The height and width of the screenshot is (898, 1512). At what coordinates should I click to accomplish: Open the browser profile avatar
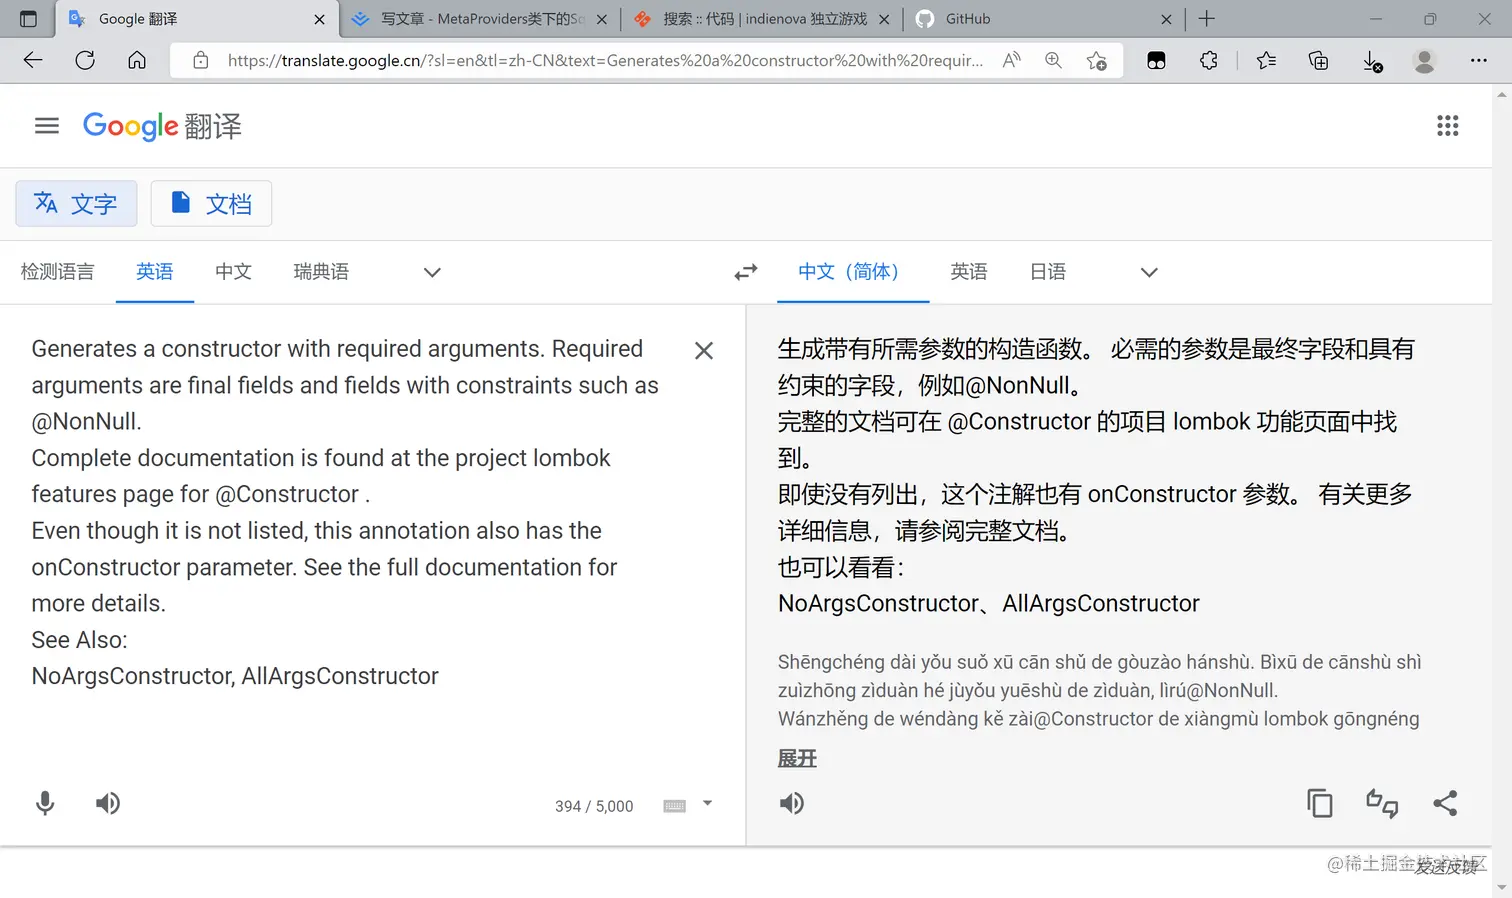click(1425, 60)
